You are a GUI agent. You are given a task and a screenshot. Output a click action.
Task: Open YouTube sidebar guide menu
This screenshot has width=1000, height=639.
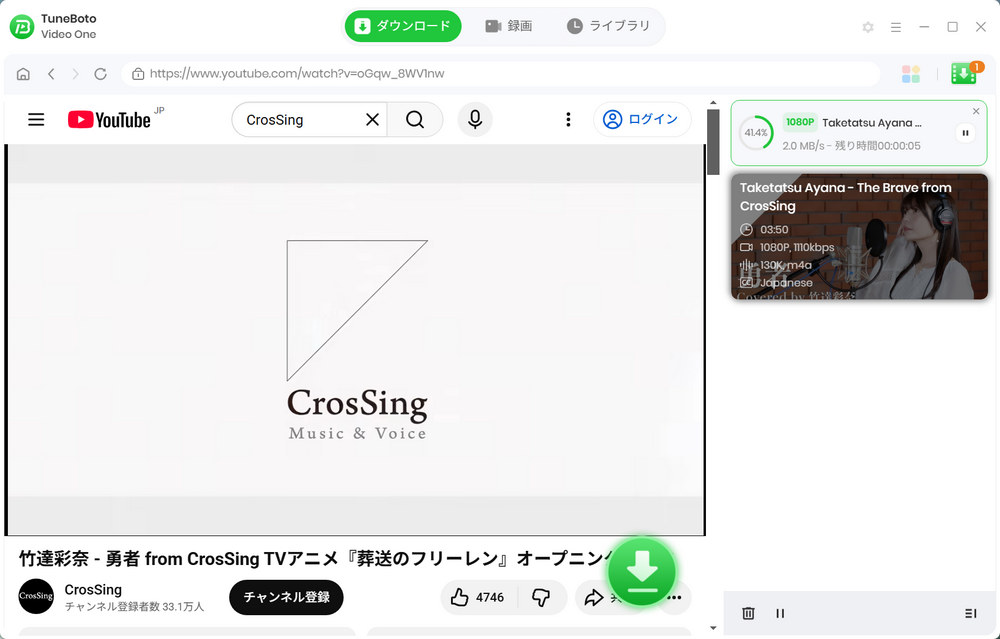coord(36,119)
